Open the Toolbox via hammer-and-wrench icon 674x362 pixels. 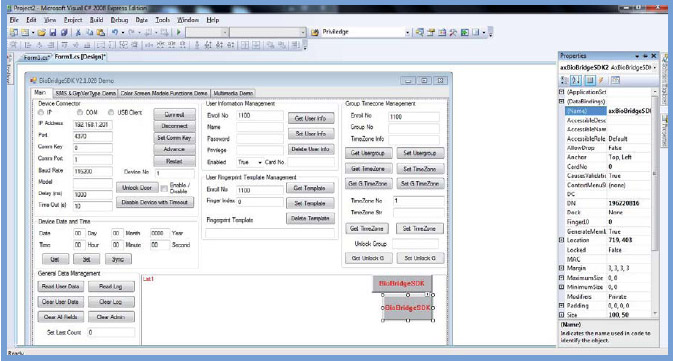(453, 32)
